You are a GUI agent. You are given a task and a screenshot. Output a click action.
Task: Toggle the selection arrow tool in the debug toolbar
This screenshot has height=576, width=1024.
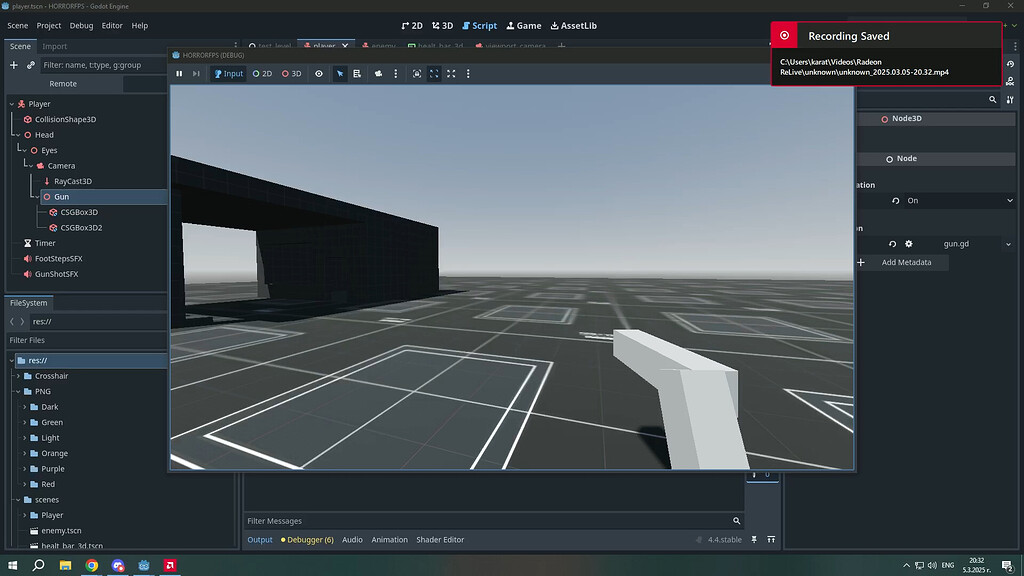[x=340, y=73]
